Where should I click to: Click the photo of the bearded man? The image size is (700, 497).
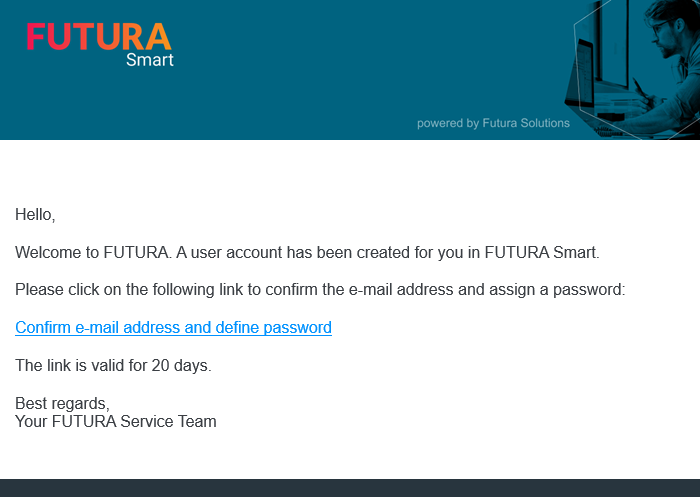[x=668, y=50]
